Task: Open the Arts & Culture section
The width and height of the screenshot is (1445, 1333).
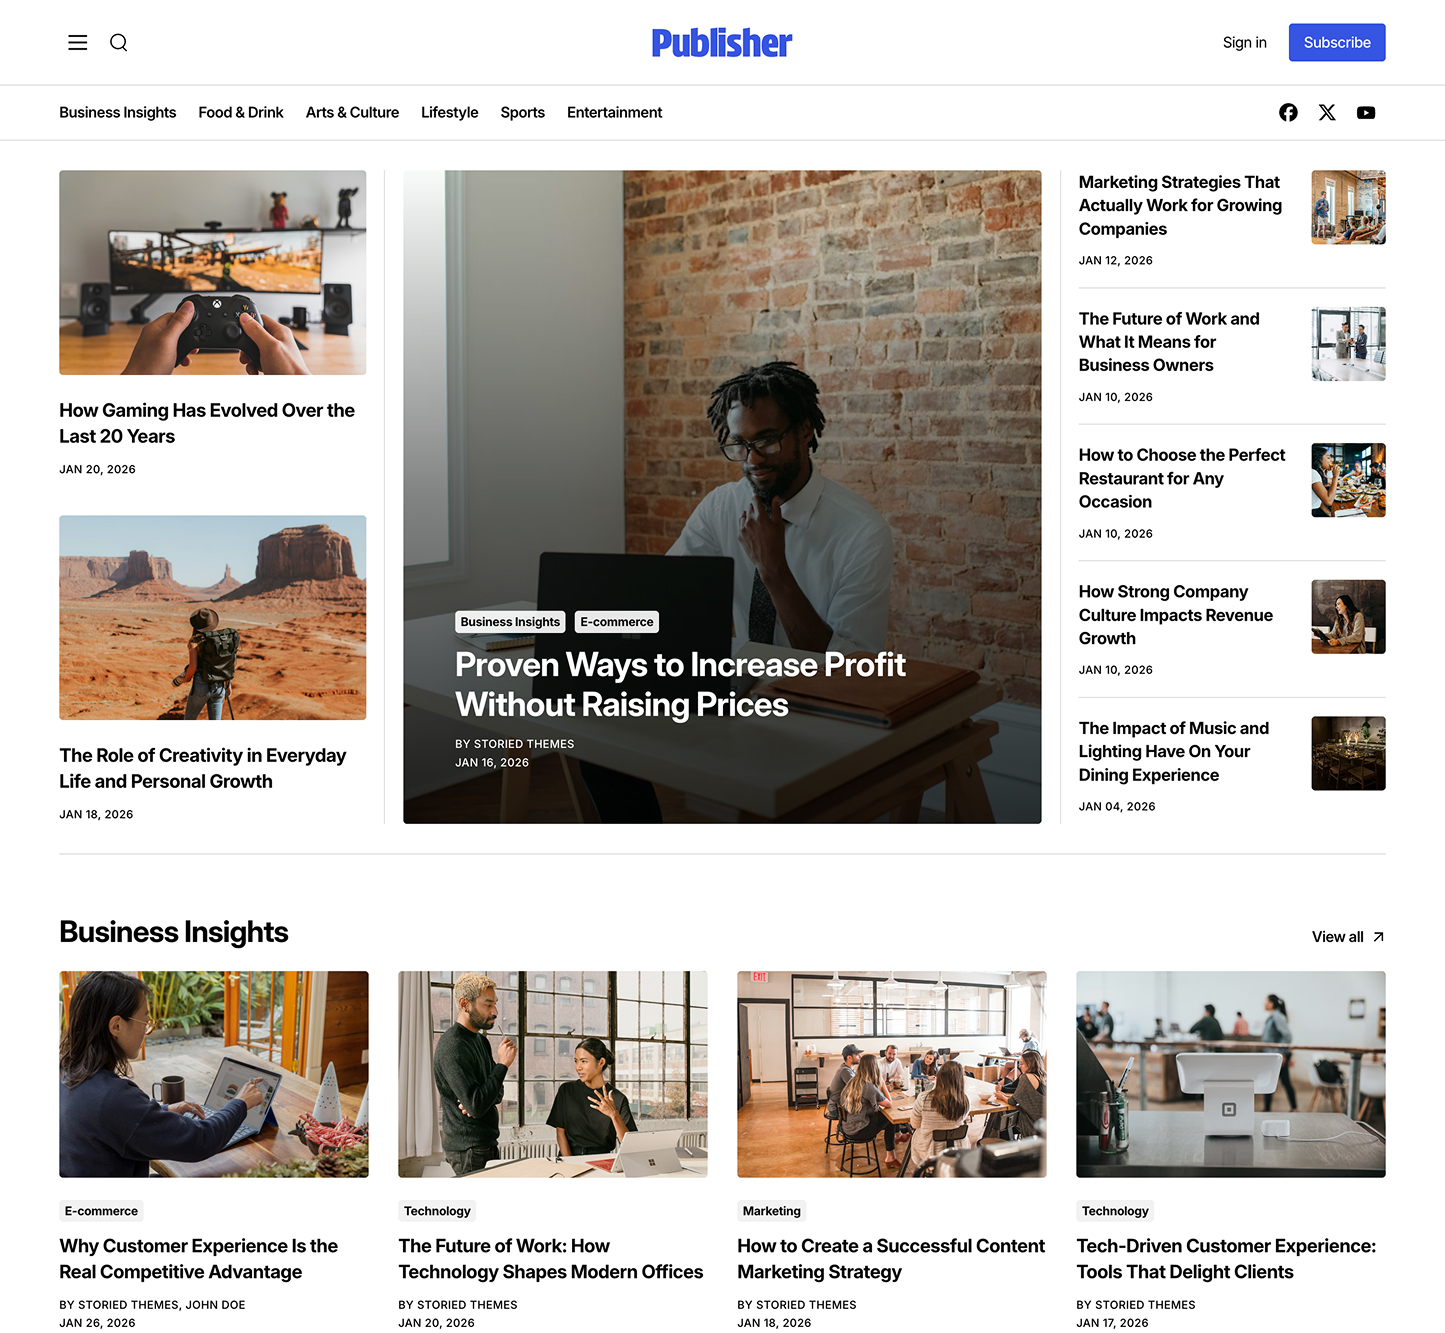Action: pyautogui.click(x=352, y=112)
